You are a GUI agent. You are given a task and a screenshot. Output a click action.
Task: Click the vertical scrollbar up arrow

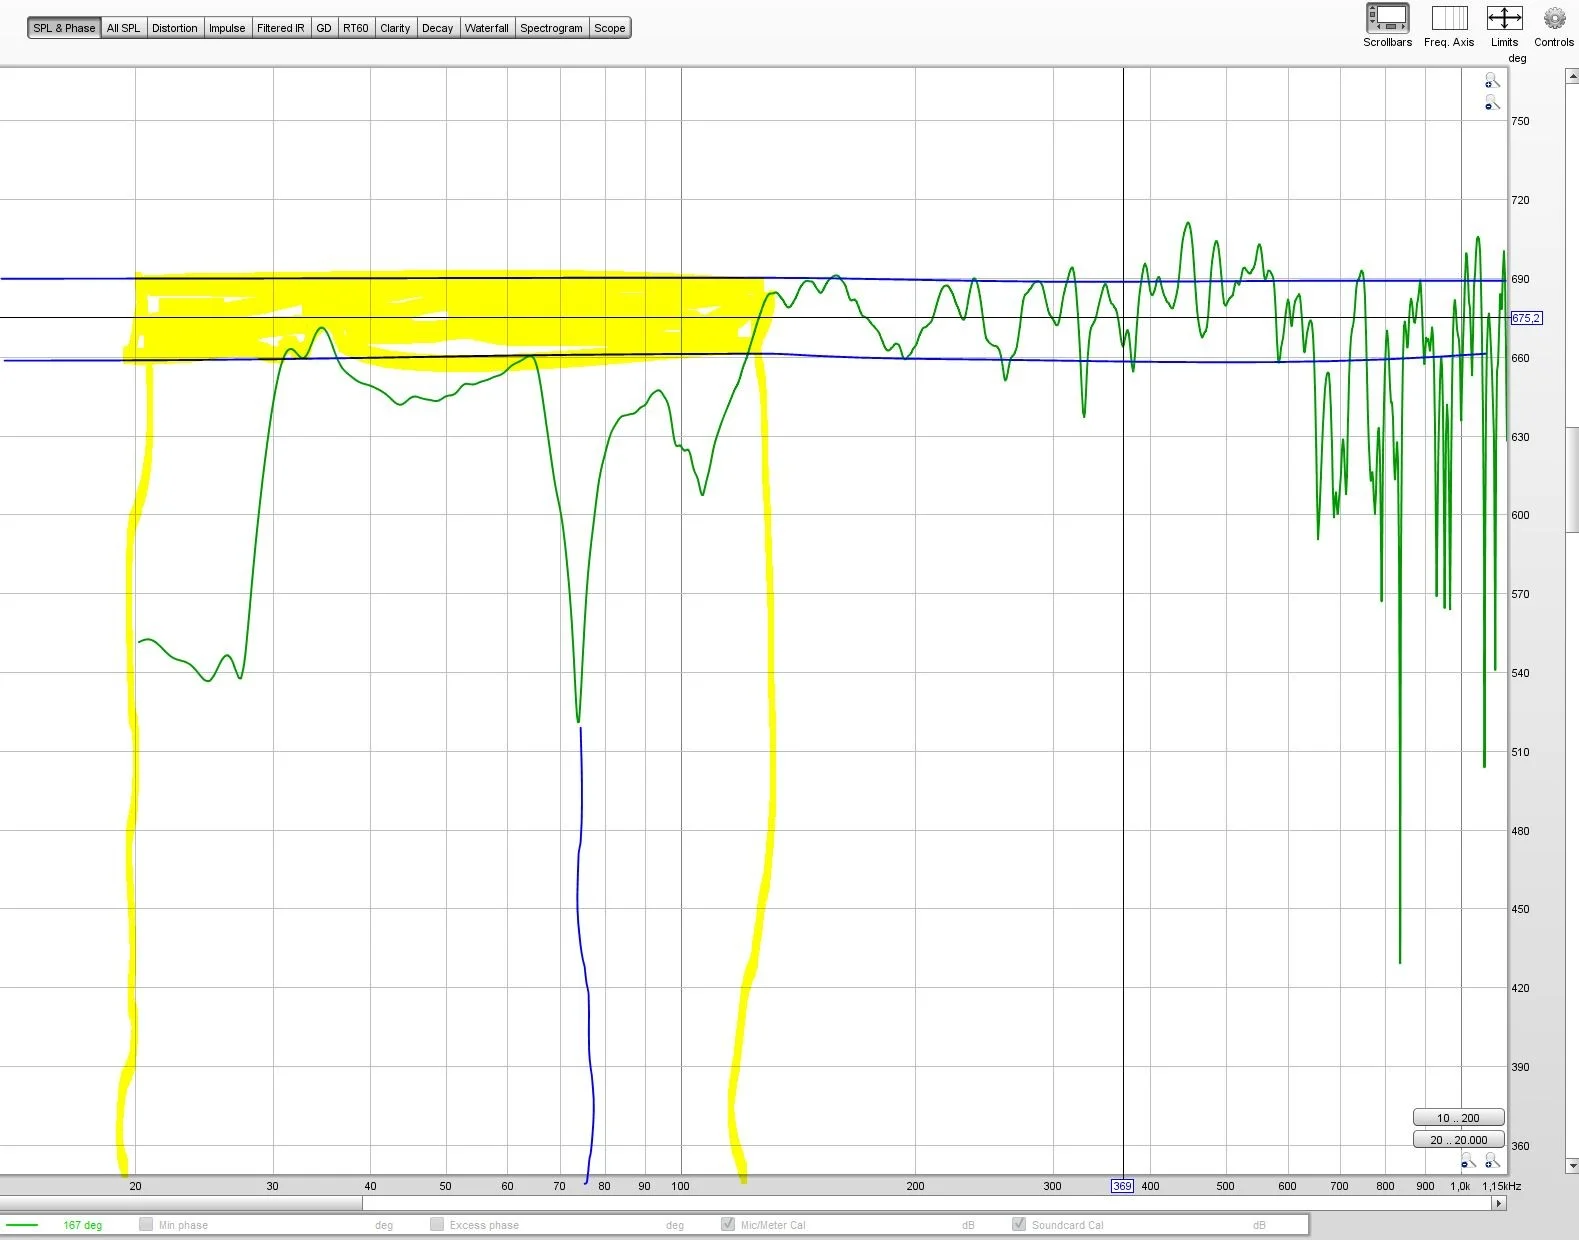coord(1571,76)
